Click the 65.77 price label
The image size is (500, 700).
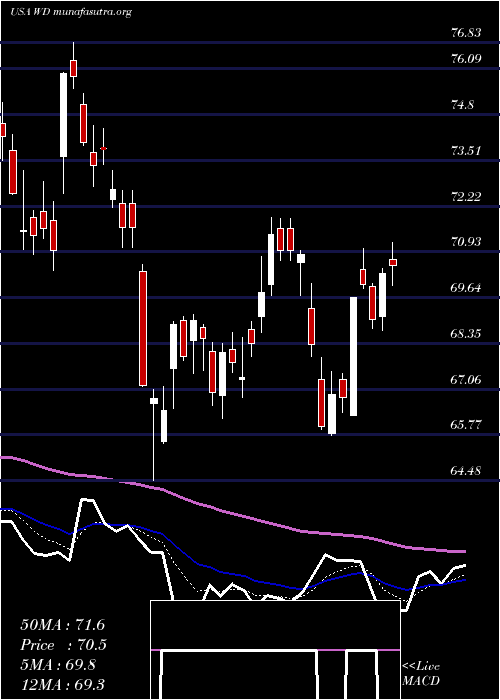coord(466,425)
